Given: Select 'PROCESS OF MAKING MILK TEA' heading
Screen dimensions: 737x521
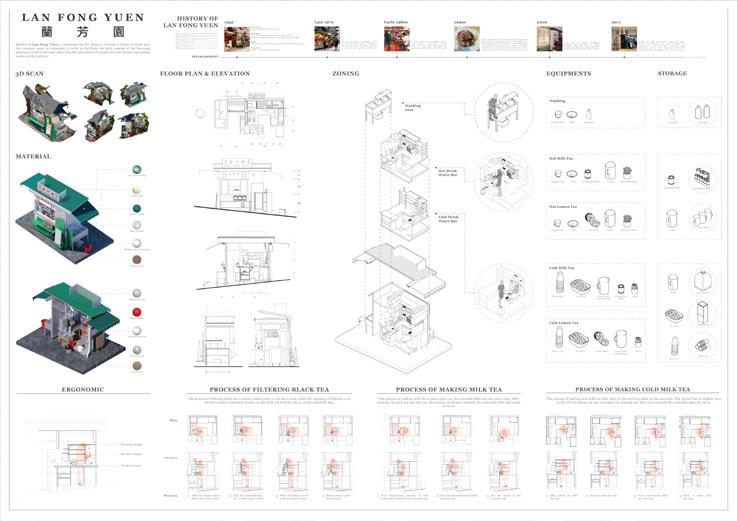Looking at the screenshot, I should click(448, 390).
